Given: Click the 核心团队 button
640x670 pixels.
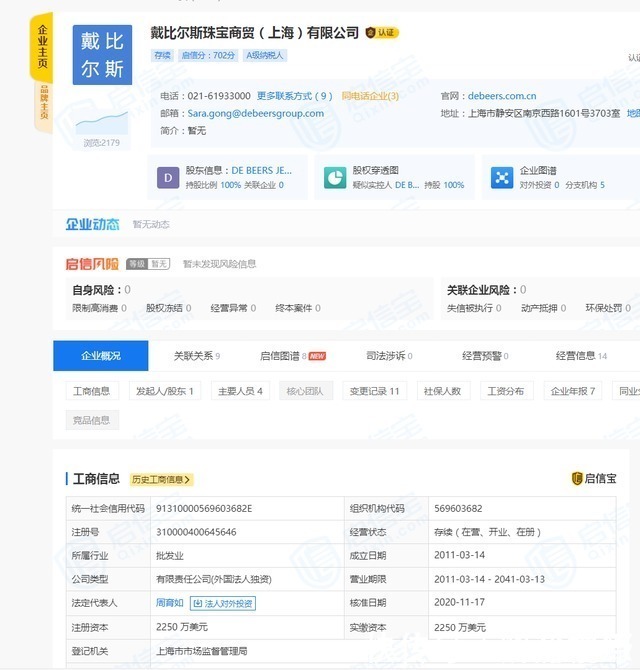Looking at the screenshot, I should (306, 391).
